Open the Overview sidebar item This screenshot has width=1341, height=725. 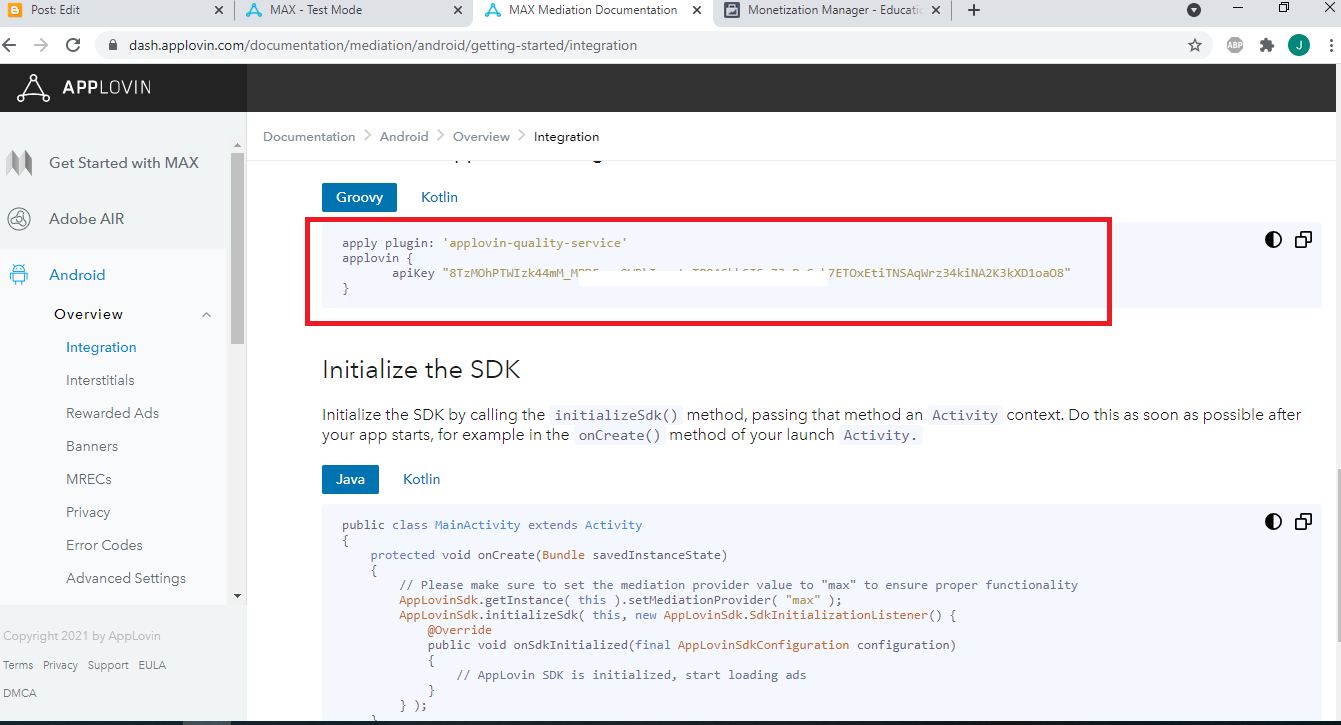tap(88, 314)
